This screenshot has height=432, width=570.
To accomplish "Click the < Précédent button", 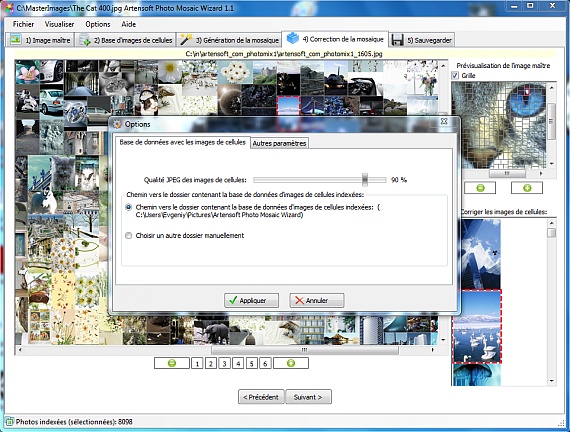I will 261,397.
